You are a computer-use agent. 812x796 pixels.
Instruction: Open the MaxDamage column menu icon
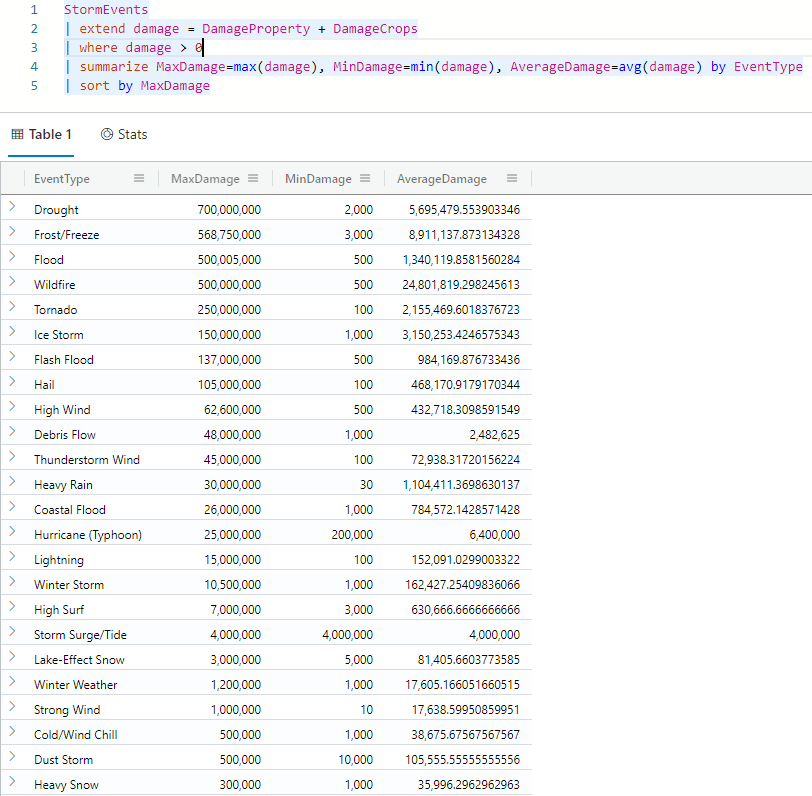point(253,178)
